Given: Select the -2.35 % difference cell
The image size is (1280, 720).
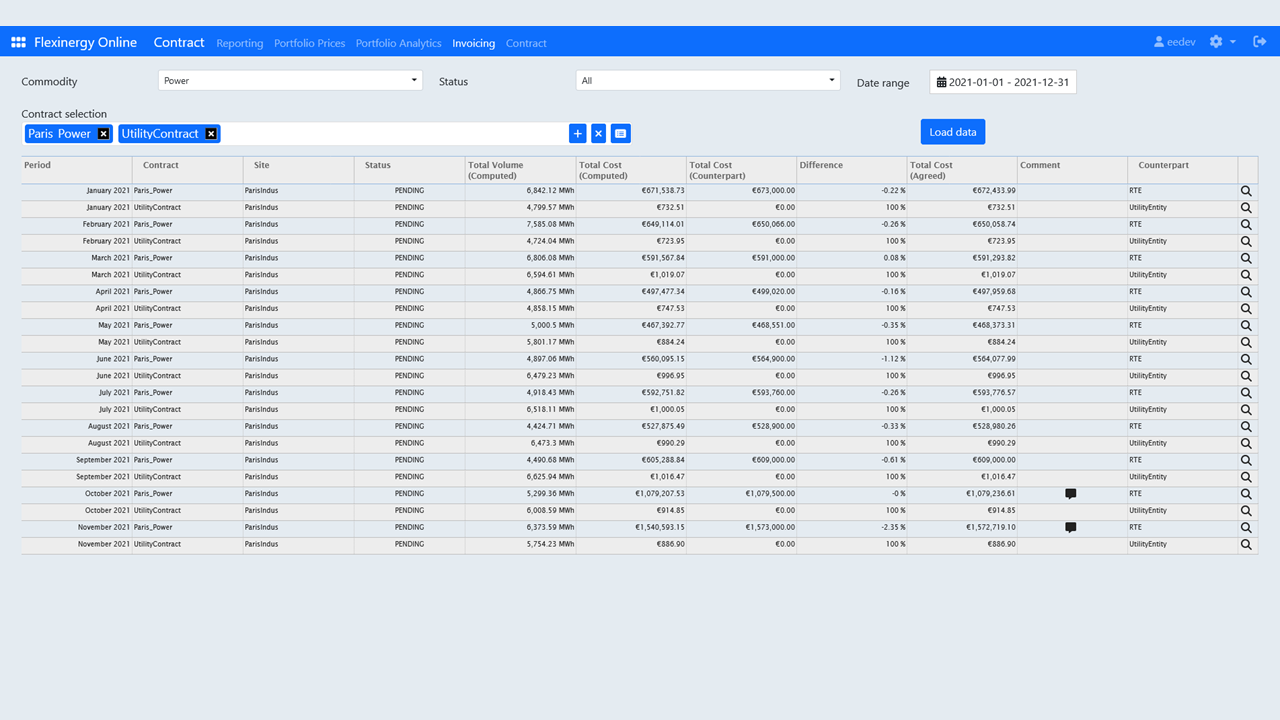Looking at the screenshot, I should (852, 528).
